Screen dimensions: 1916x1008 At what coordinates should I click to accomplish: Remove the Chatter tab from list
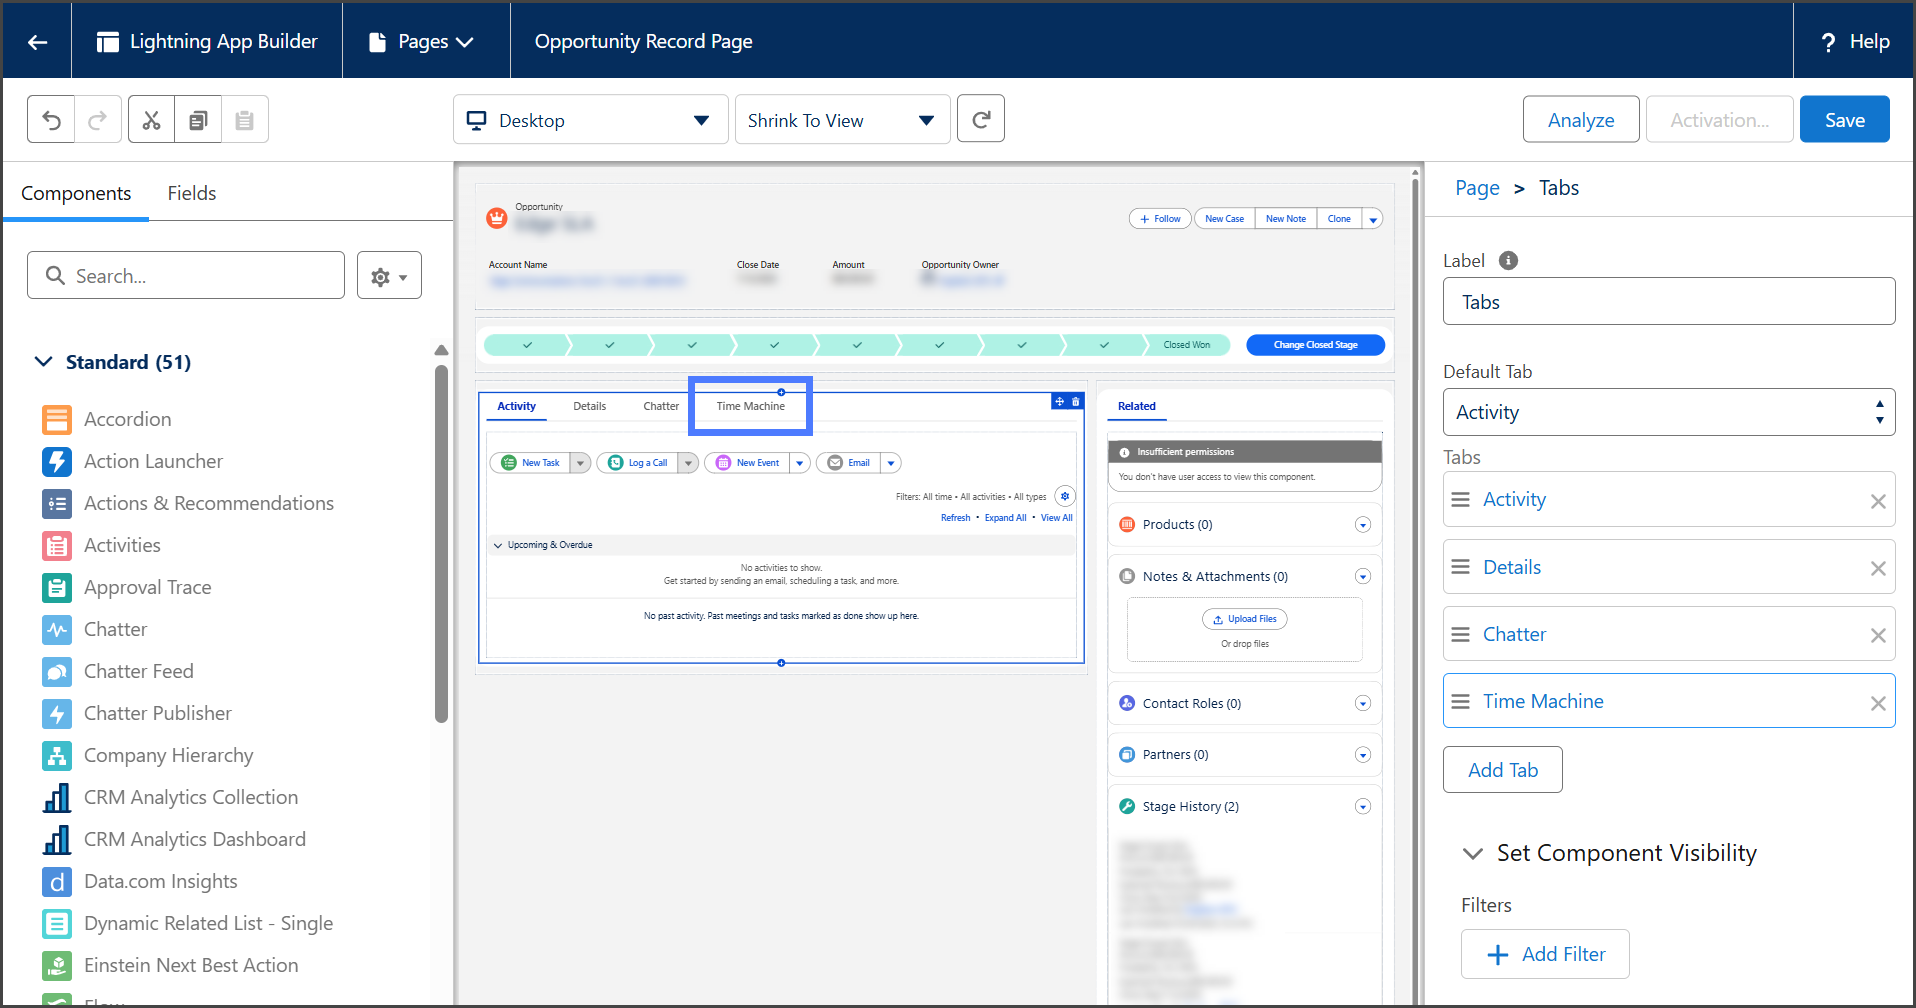pyautogui.click(x=1877, y=636)
